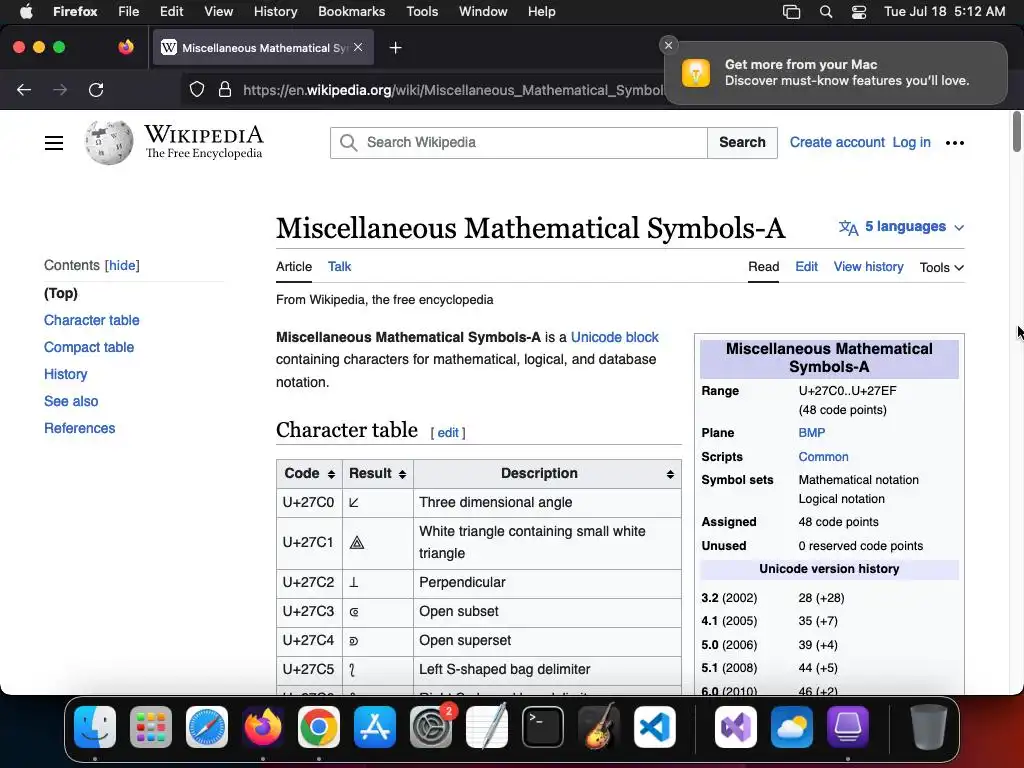Click the Log in link
Viewport: 1024px width, 768px height.
912,142
